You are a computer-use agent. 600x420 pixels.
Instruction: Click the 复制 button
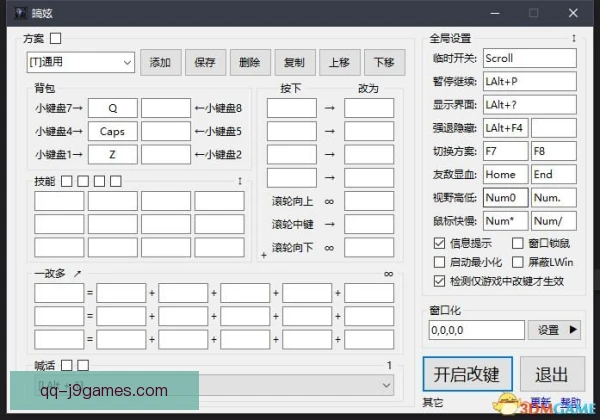click(x=295, y=62)
